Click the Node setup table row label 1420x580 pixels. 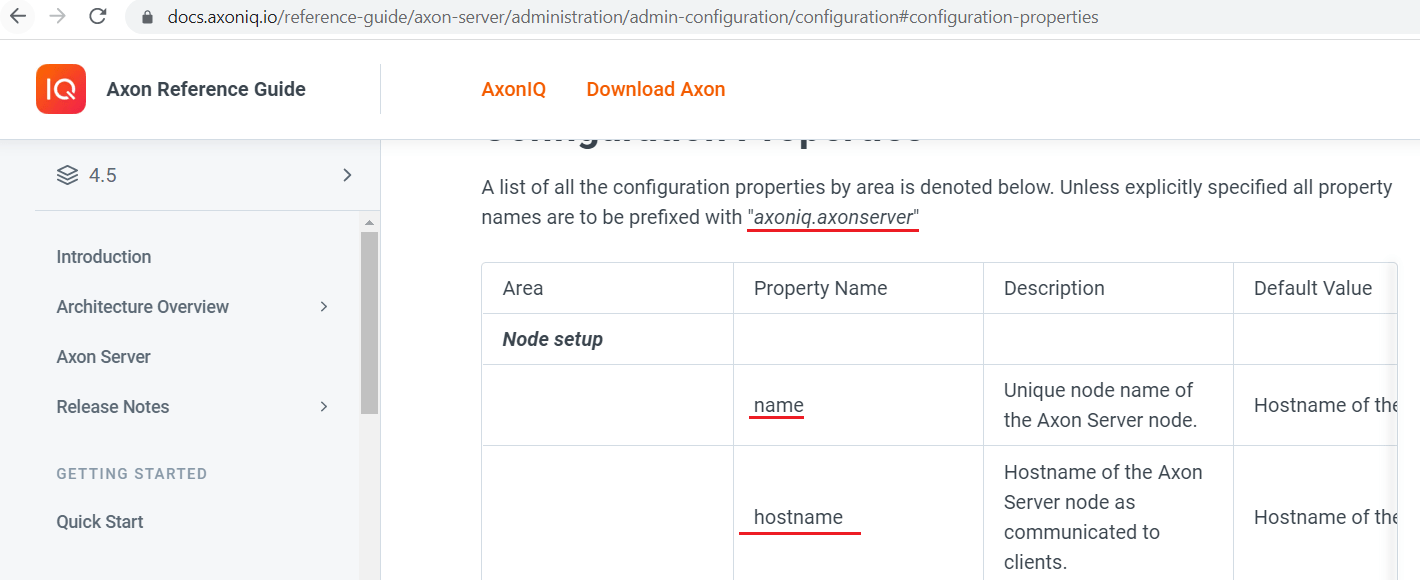[x=553, y=339]
